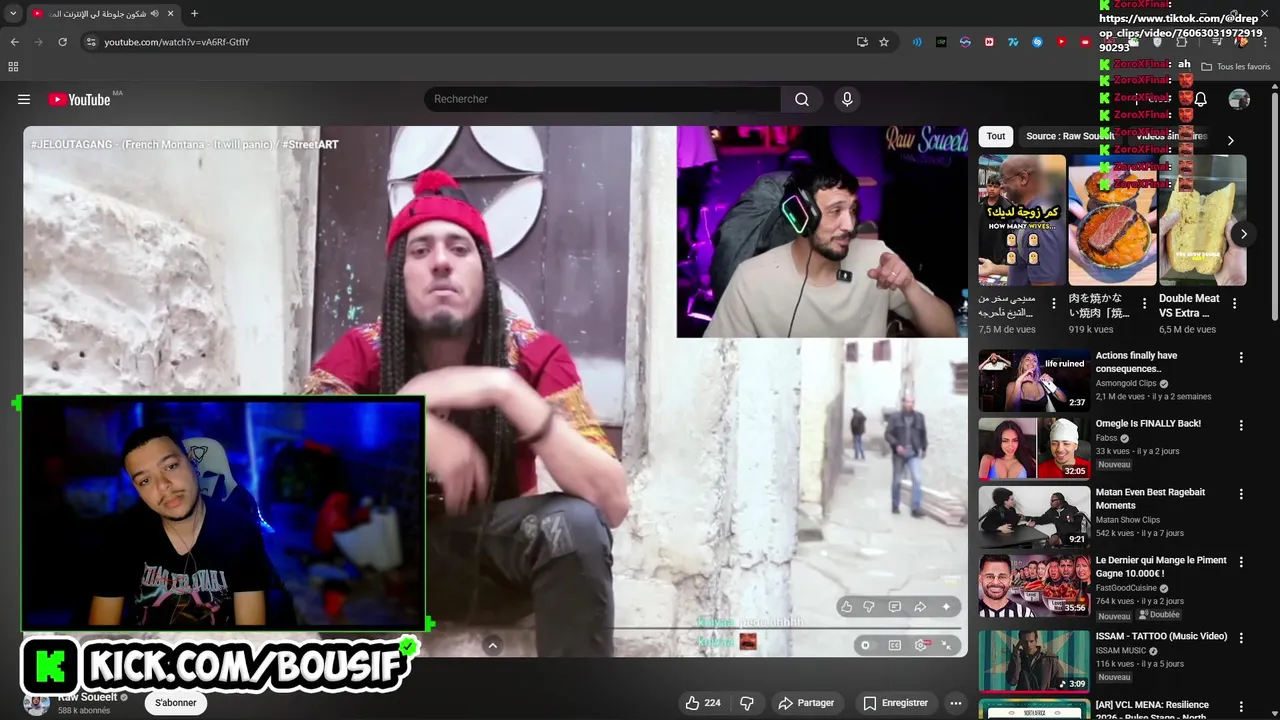Open site information icon in address bar
The width and height of the screenshot is (1280, 720).
coord(91,42)
